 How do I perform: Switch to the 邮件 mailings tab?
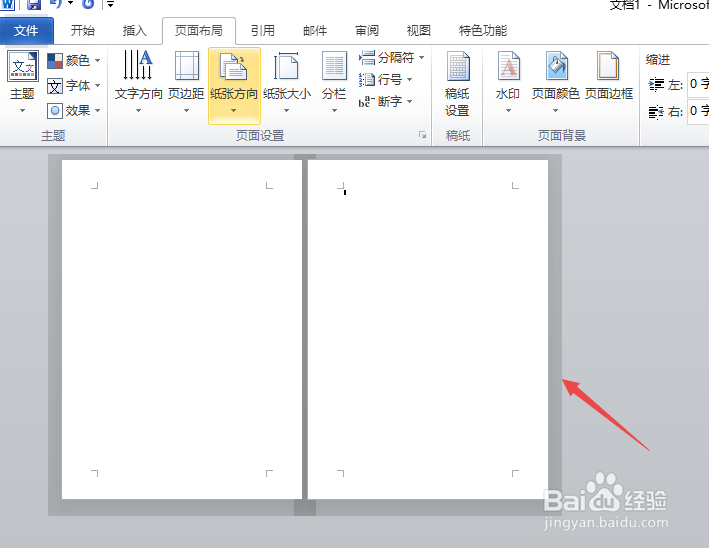point(315,30)
